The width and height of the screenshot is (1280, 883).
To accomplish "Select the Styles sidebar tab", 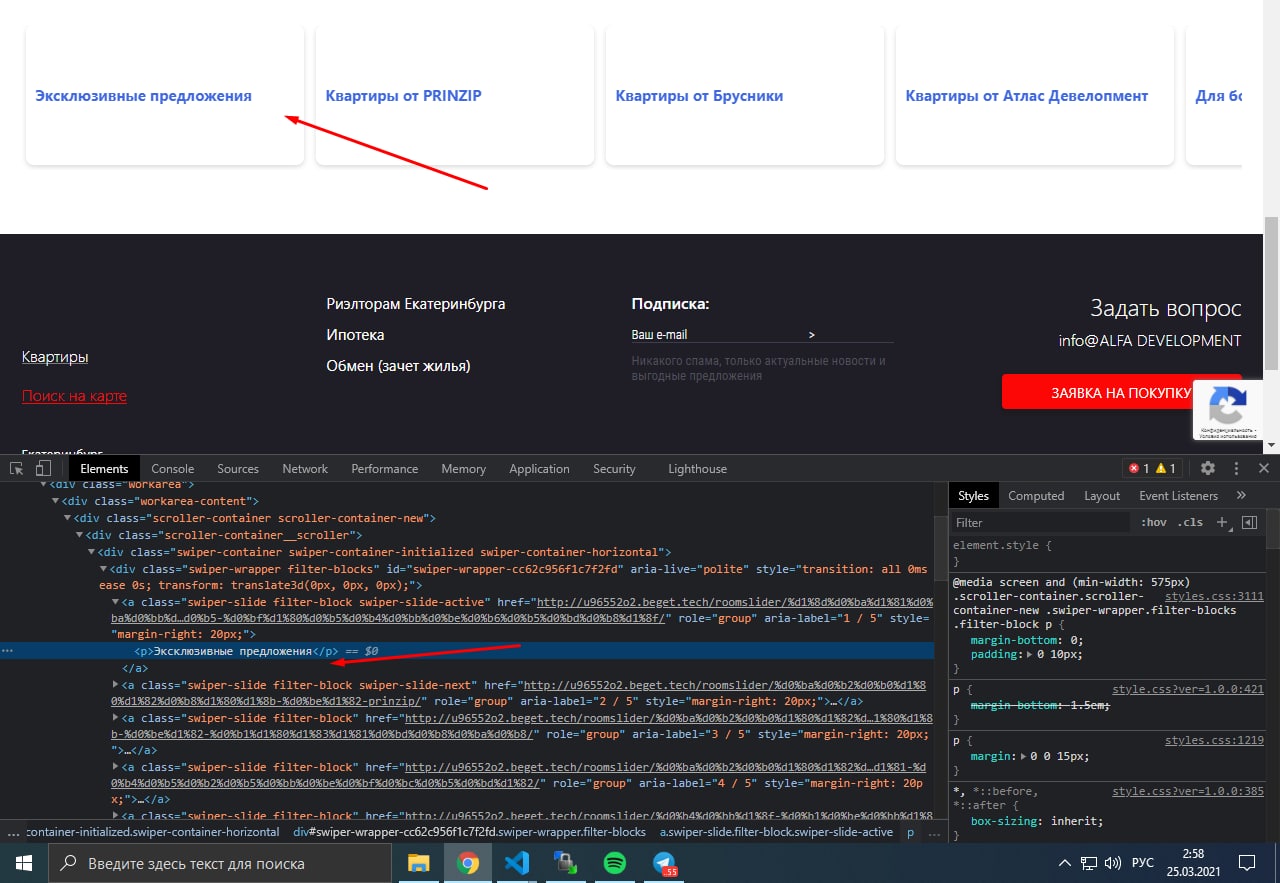I will [x=973, y=495].
